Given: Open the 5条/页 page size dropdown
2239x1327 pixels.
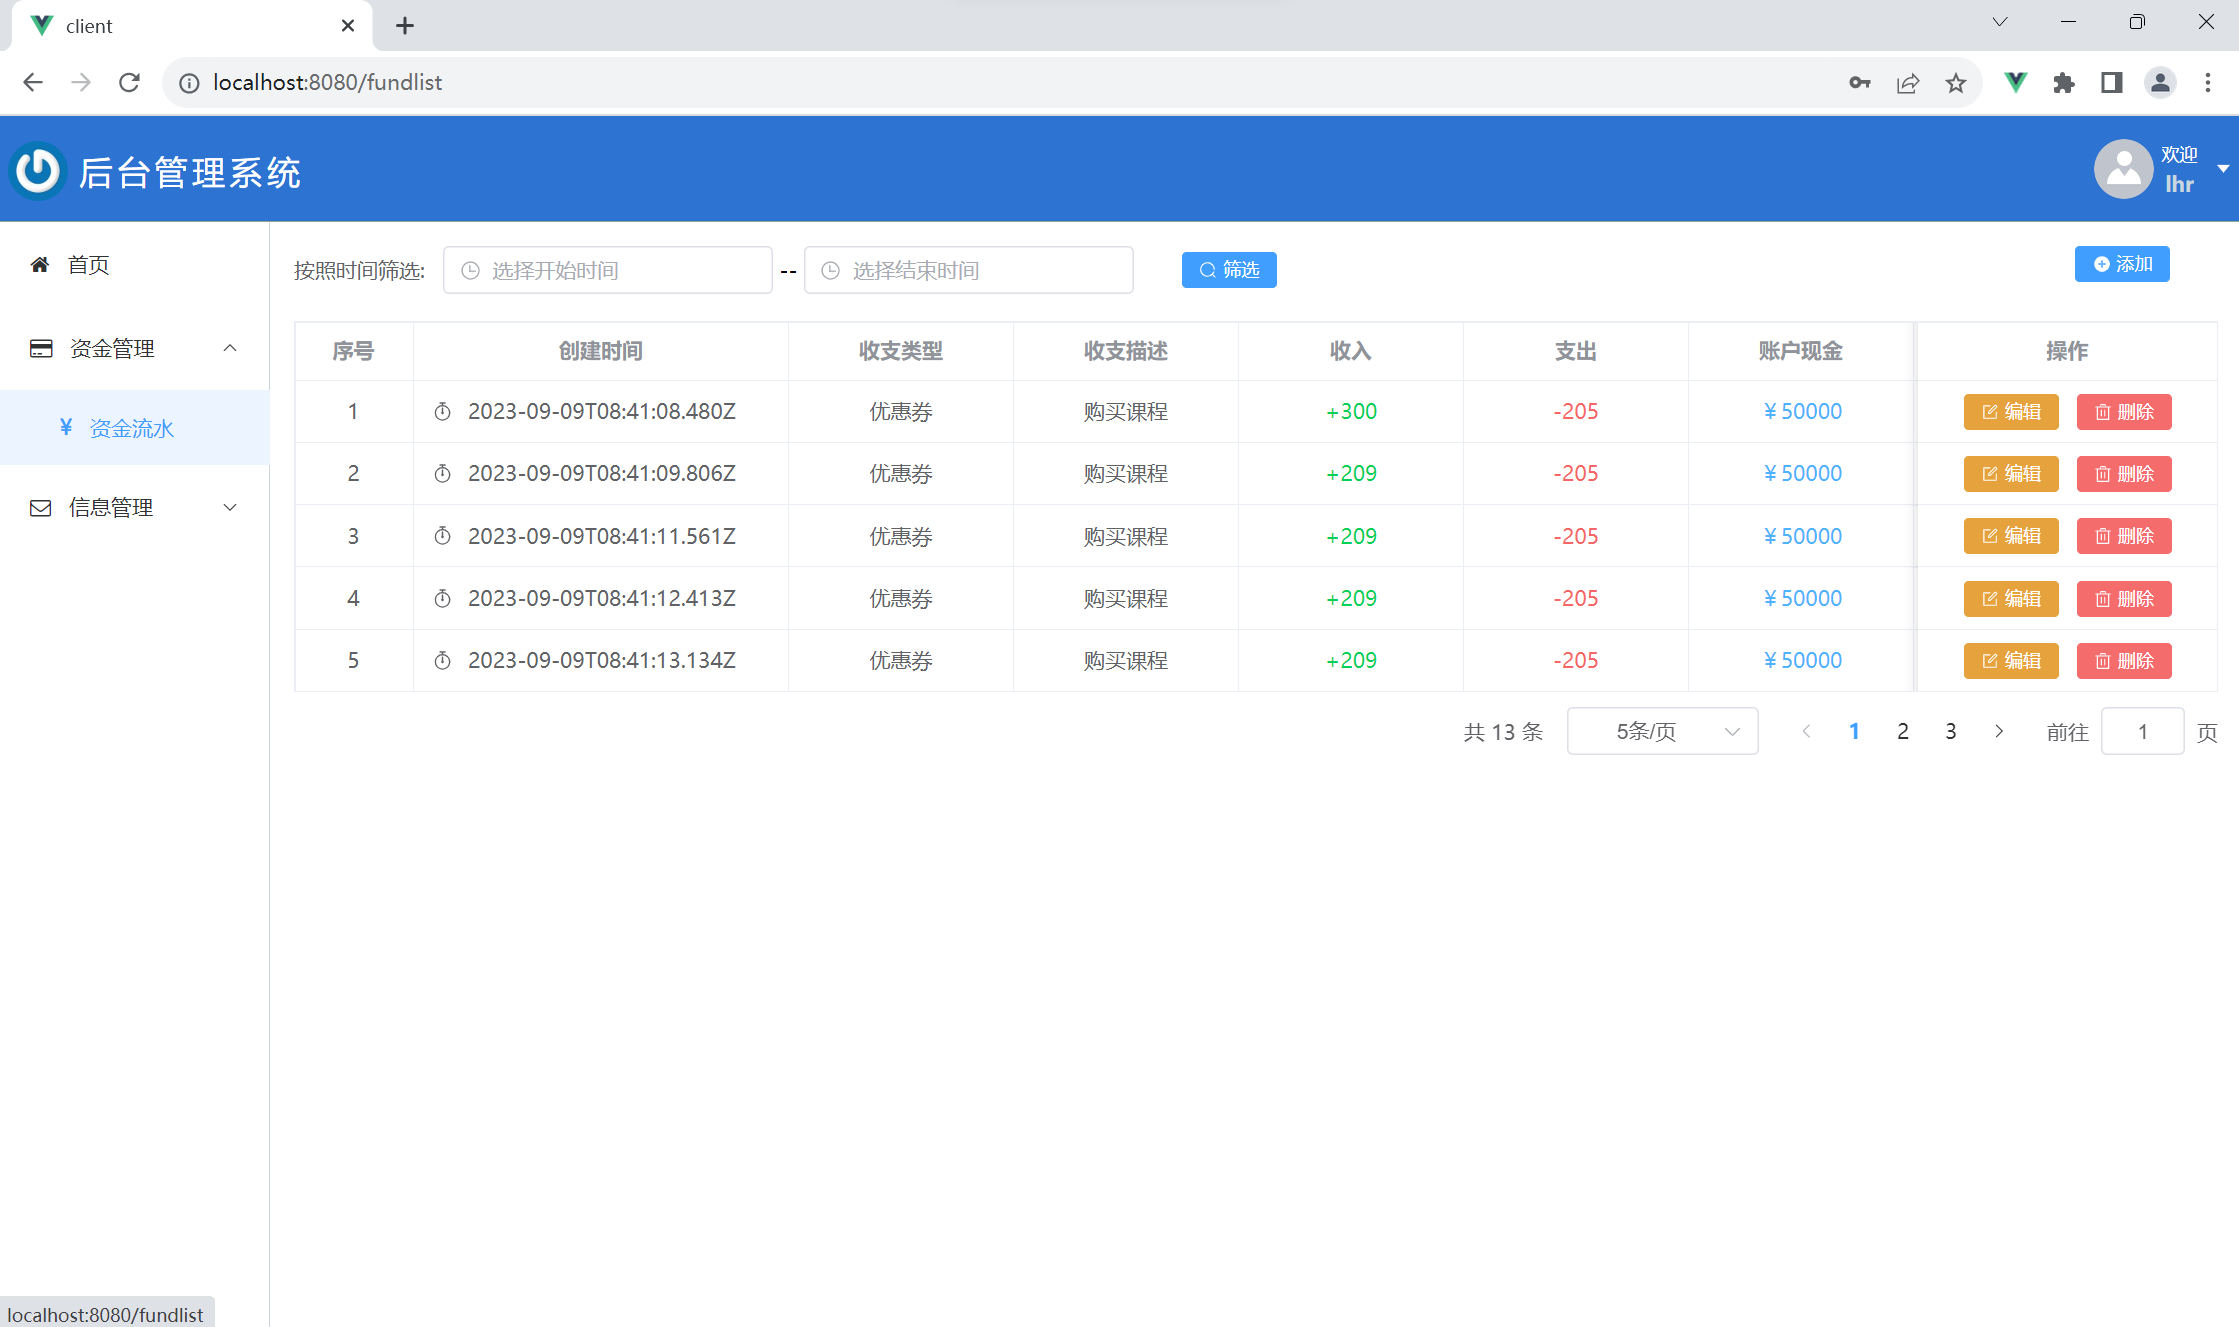Looking at the screenshot, I should pyautogui.click(x=1662, y=732).
